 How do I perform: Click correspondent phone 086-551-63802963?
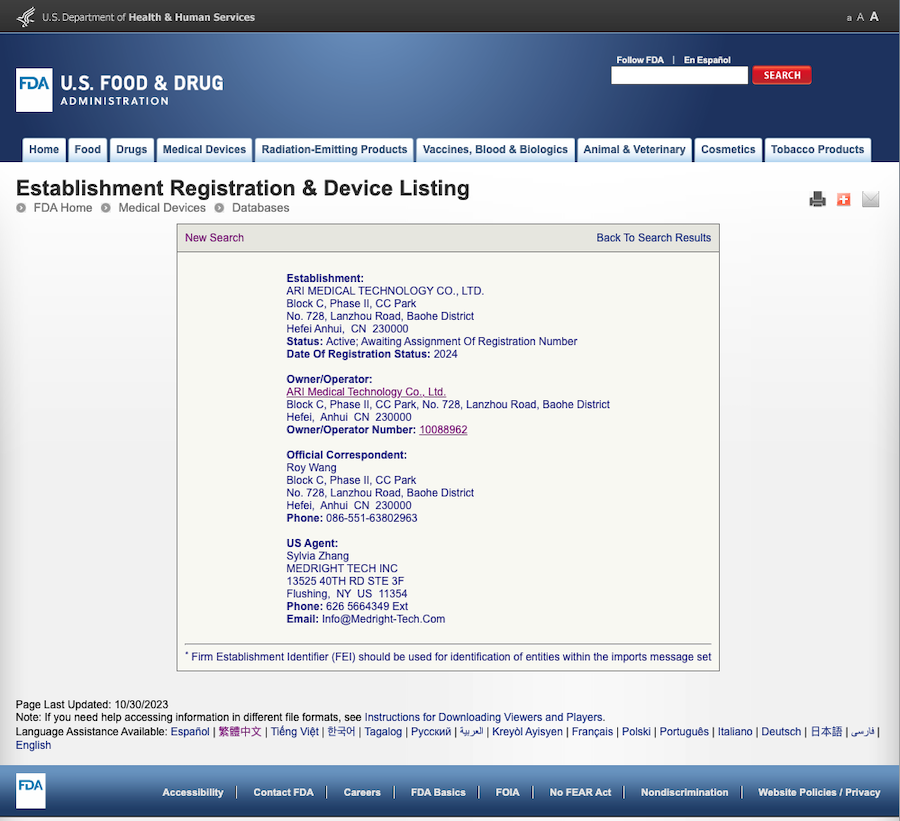371,518
